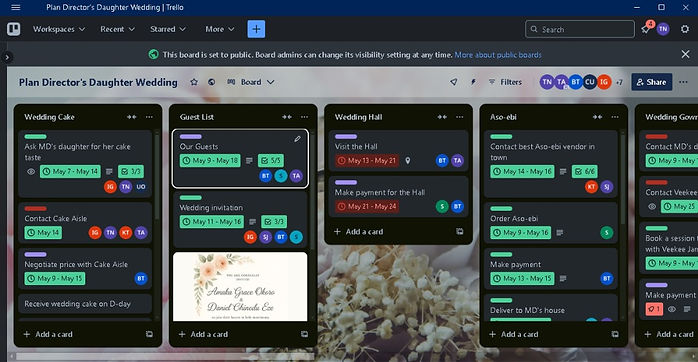Edit Our Guests card pencil icon
Screen dimensions: 698x362
point(297,139)
